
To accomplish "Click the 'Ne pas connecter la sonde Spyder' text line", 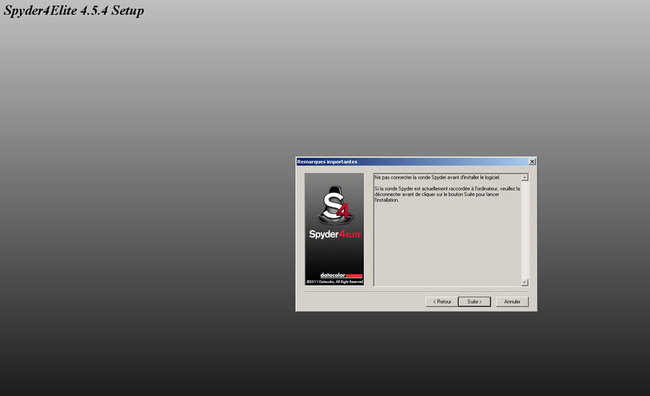I will tap(437, 177).
